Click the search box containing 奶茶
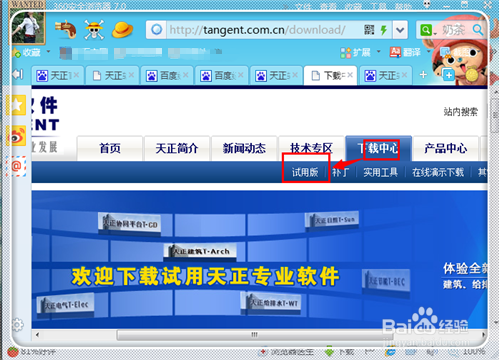Screen dimensions: 499x360 (x=454, y=30)
